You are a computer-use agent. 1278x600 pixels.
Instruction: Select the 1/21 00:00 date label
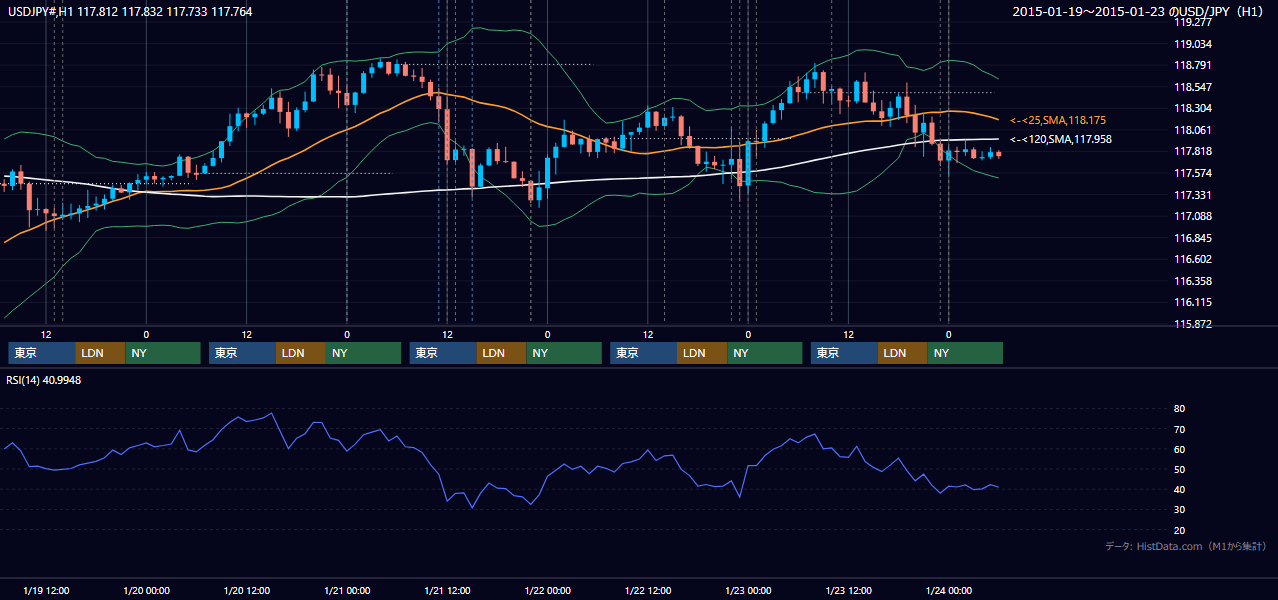click(x=347, y=591)
